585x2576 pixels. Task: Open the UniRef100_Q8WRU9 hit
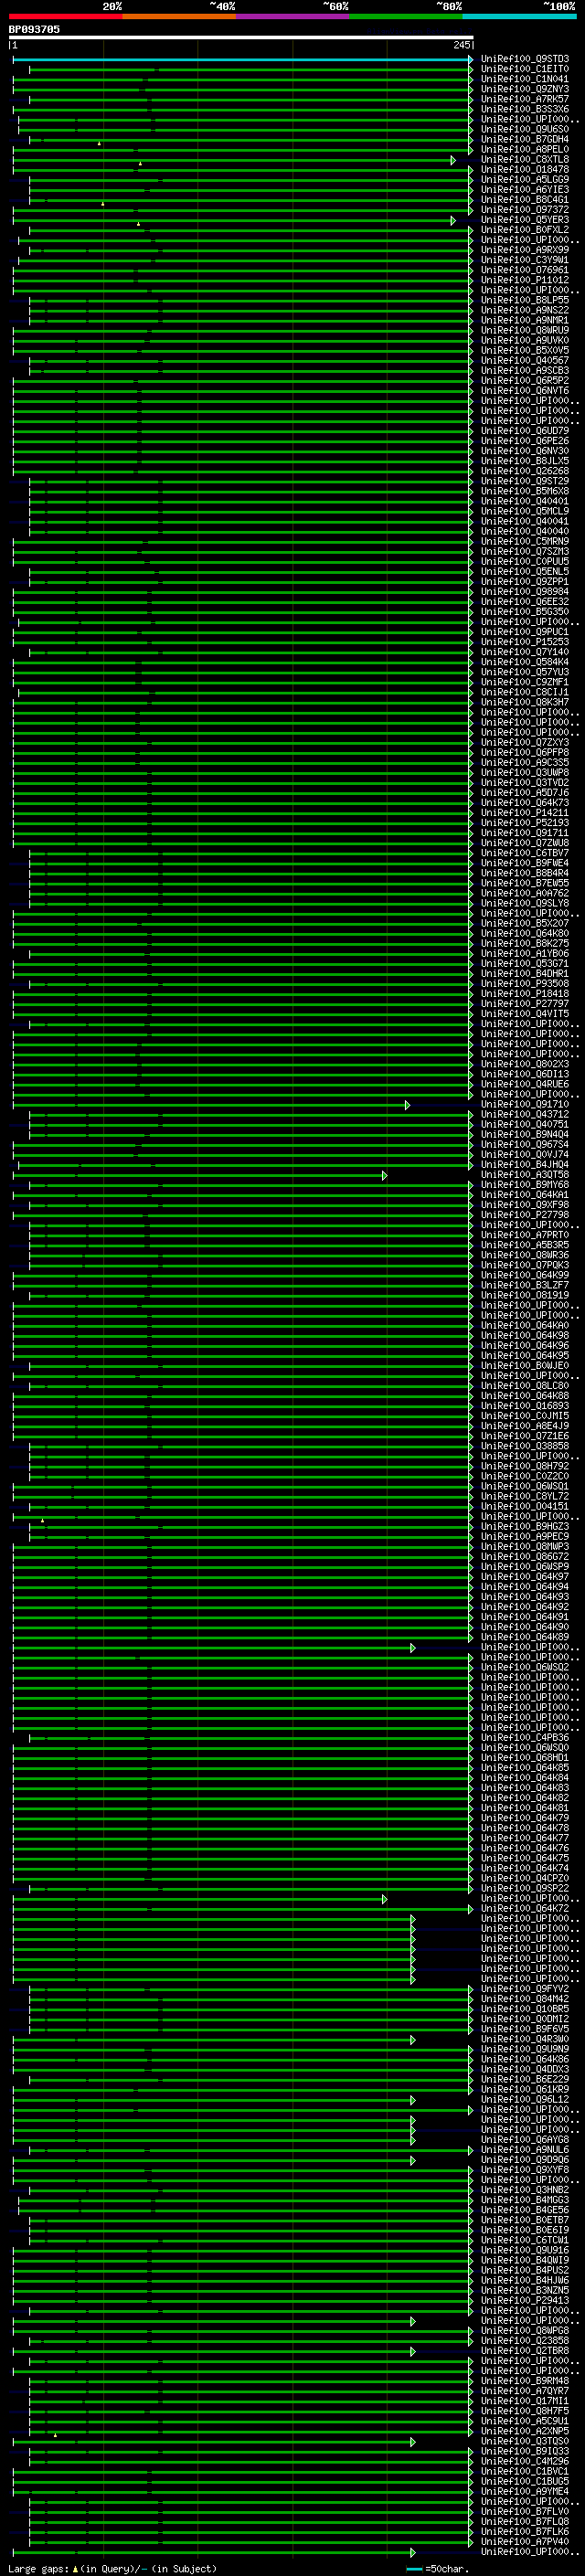[525, 330]
